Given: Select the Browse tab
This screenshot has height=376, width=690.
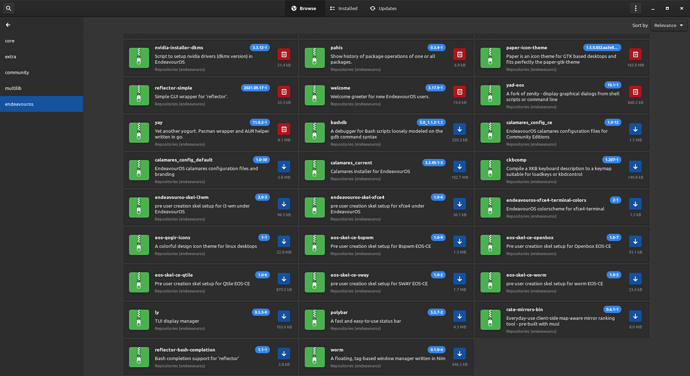Looking at the screenshot, I should [304, 8].
